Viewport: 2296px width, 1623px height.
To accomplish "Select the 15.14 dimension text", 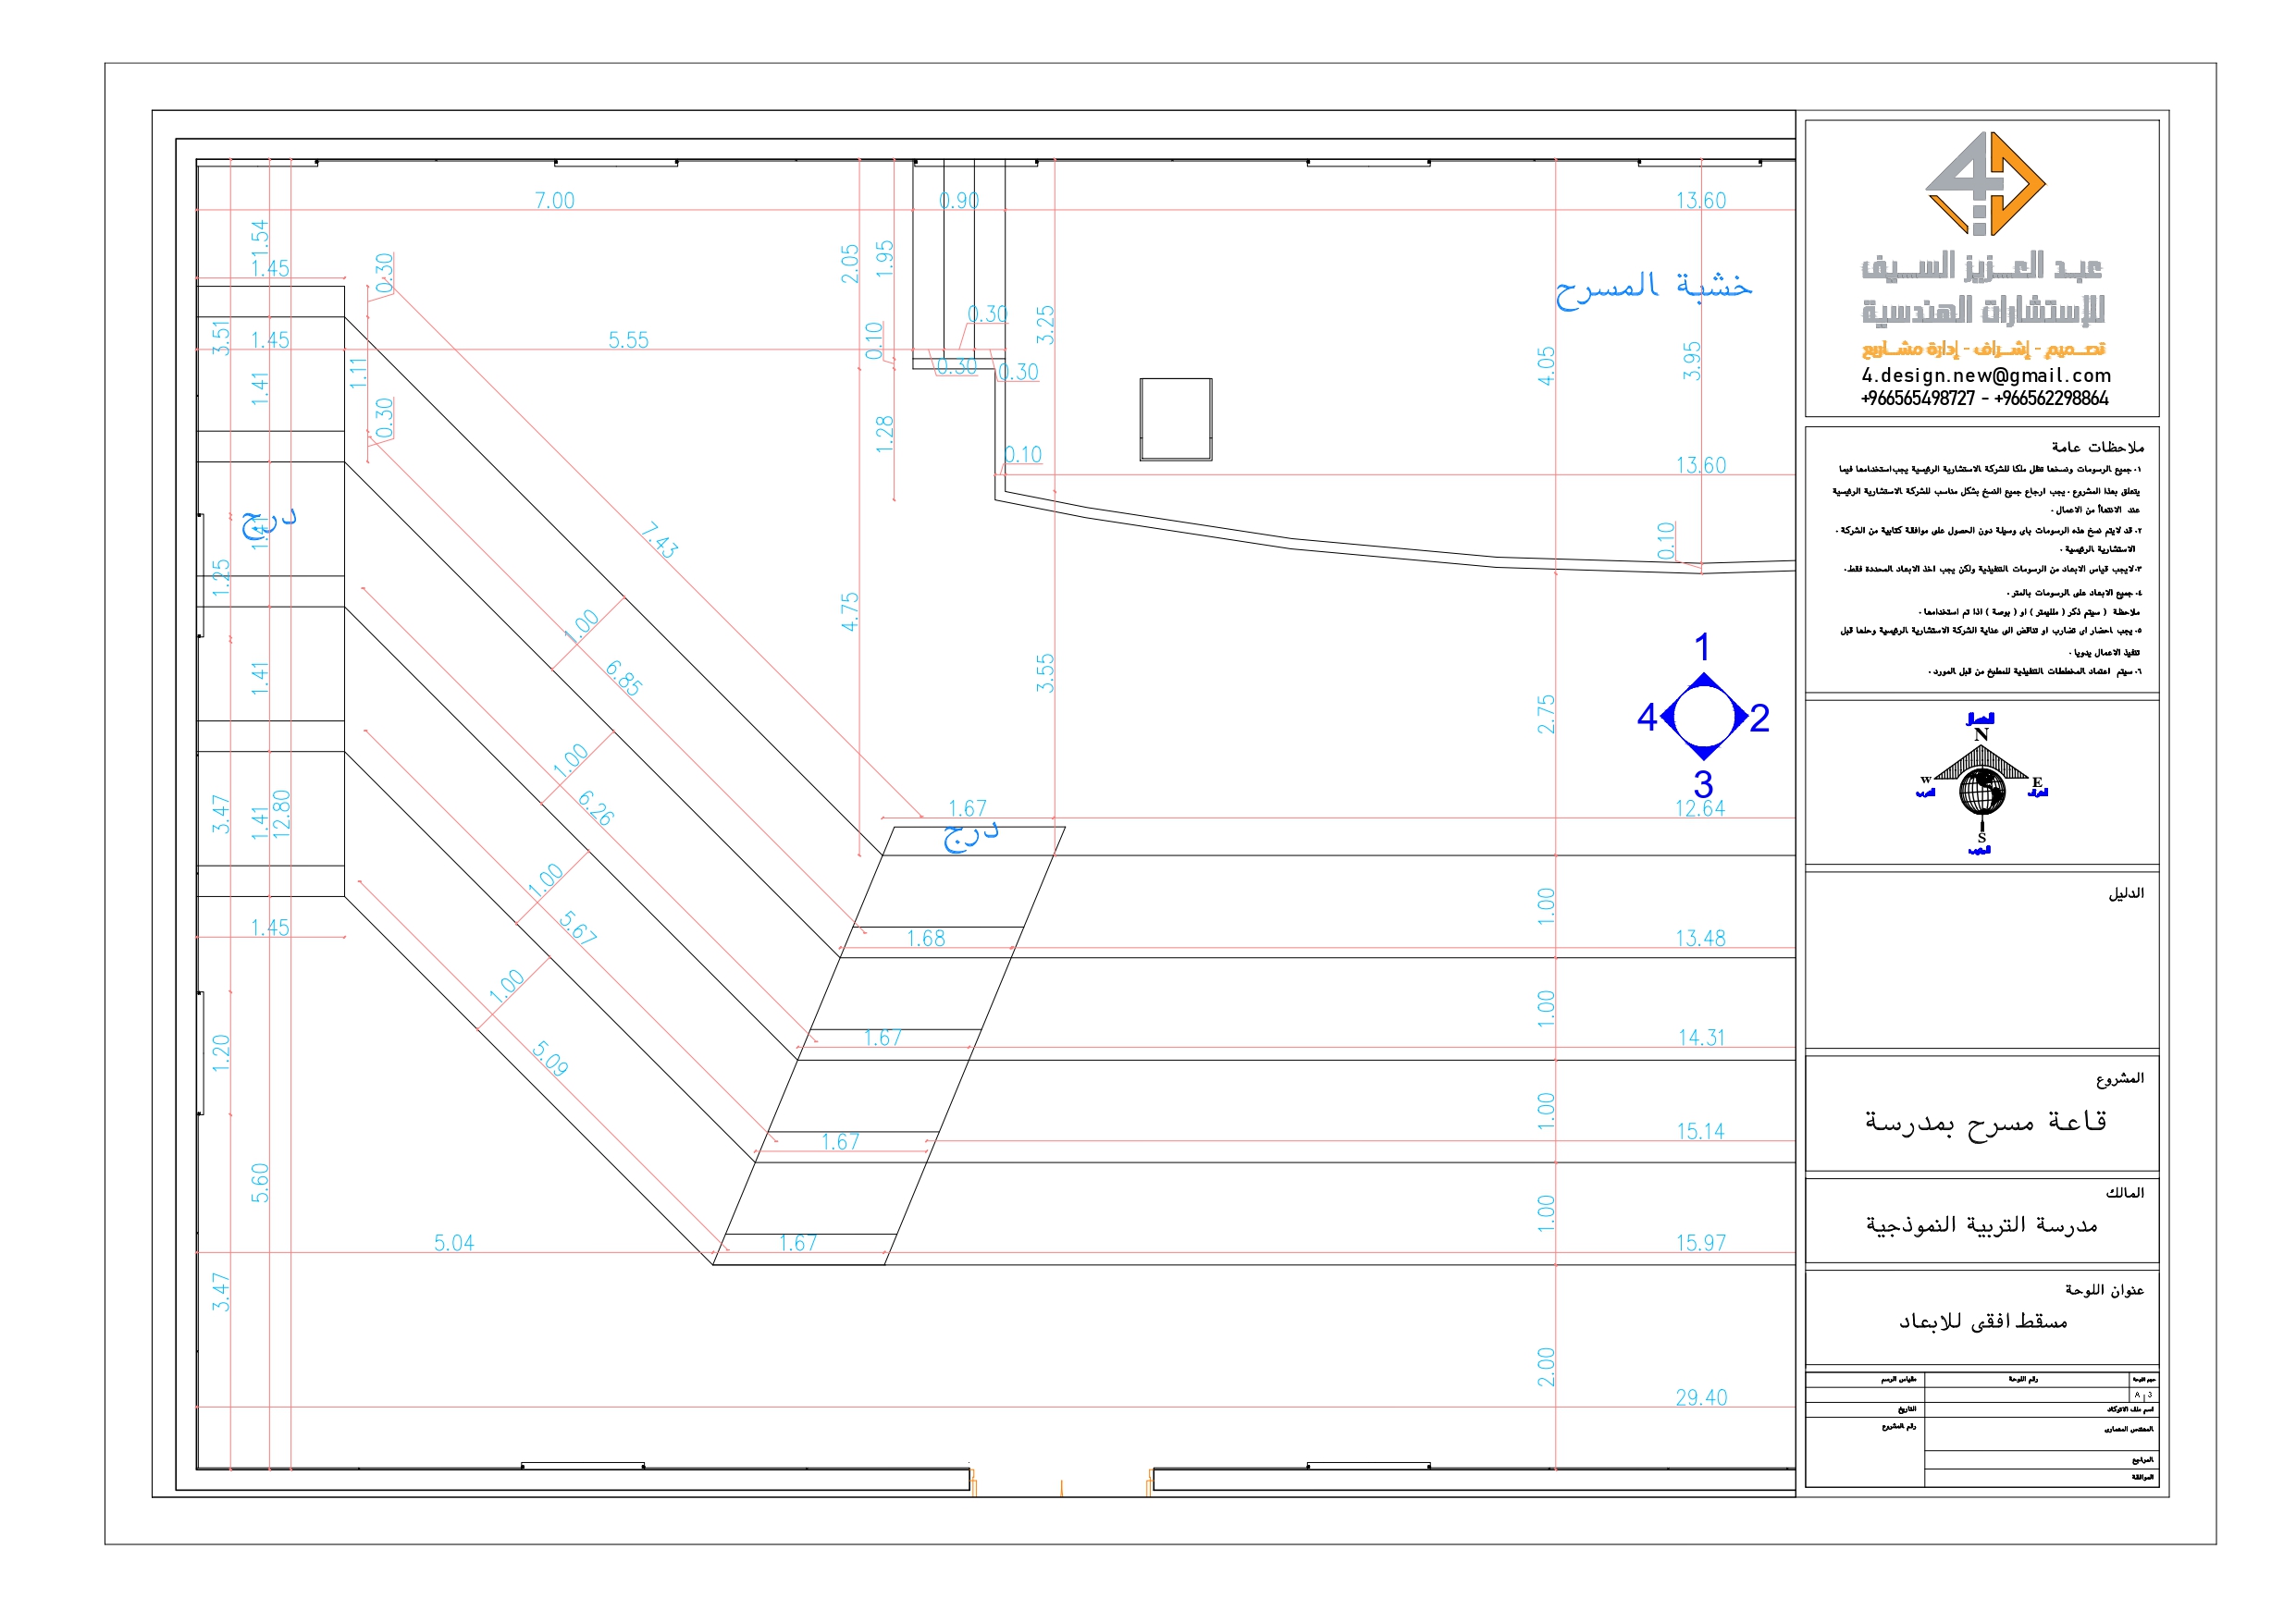I will tap(1701, 1131).
